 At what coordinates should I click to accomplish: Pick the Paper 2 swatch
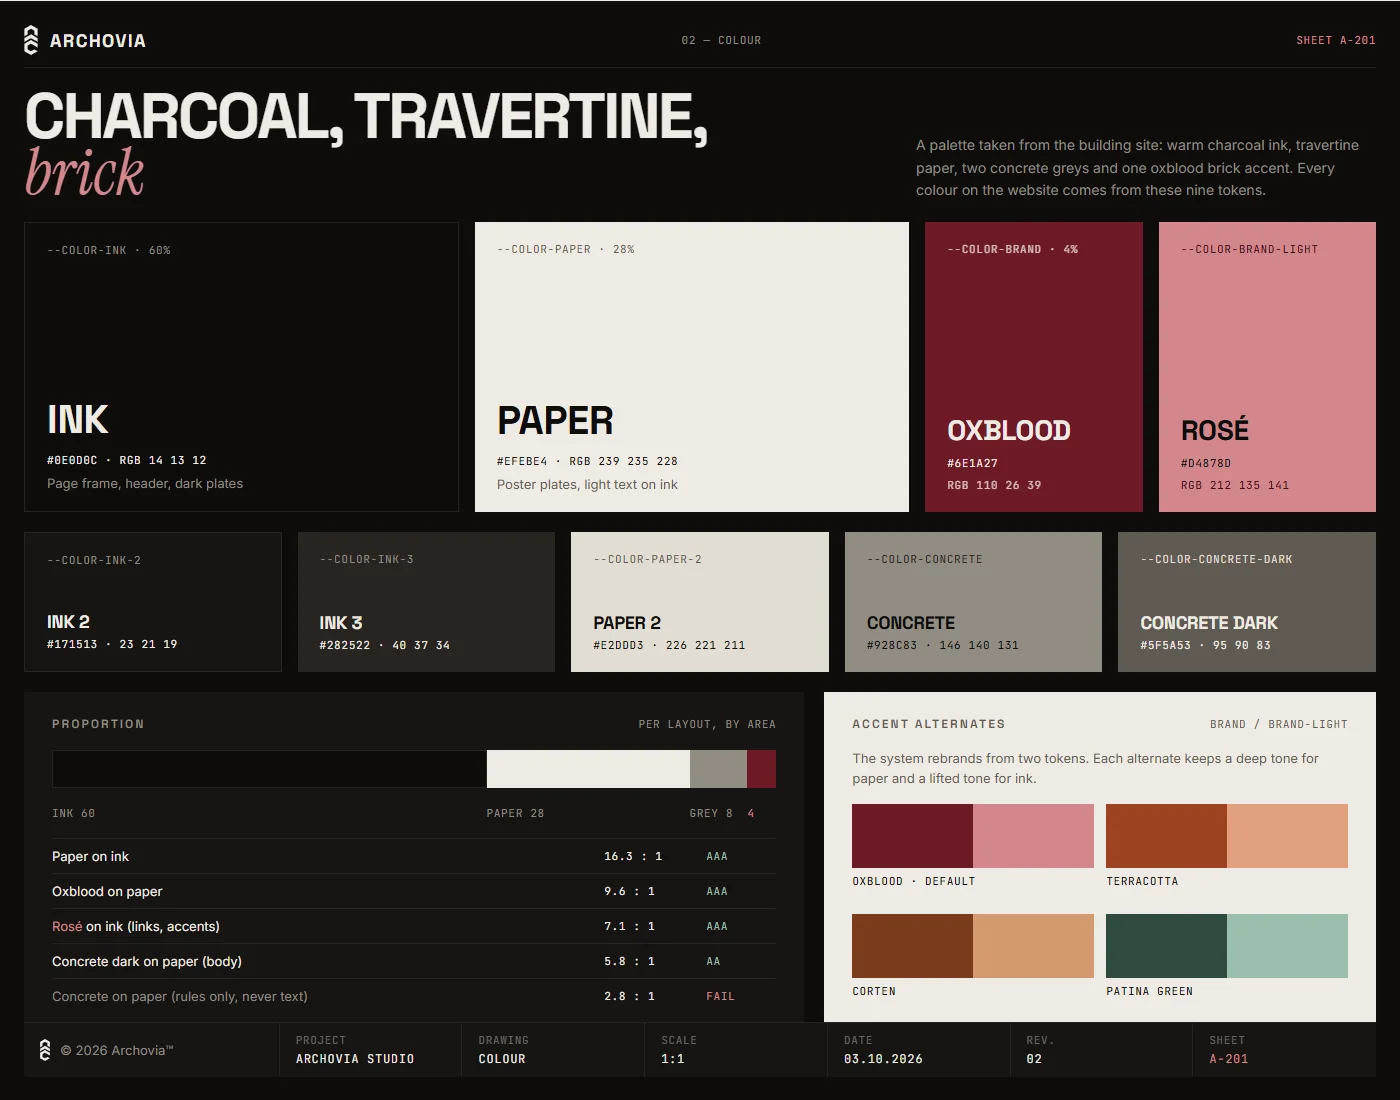coord(700,602)
